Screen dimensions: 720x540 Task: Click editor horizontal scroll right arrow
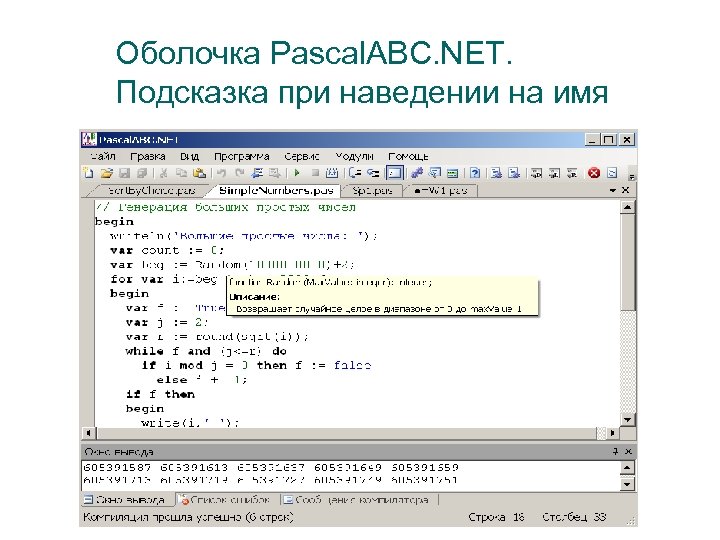(x=612, y=433)
